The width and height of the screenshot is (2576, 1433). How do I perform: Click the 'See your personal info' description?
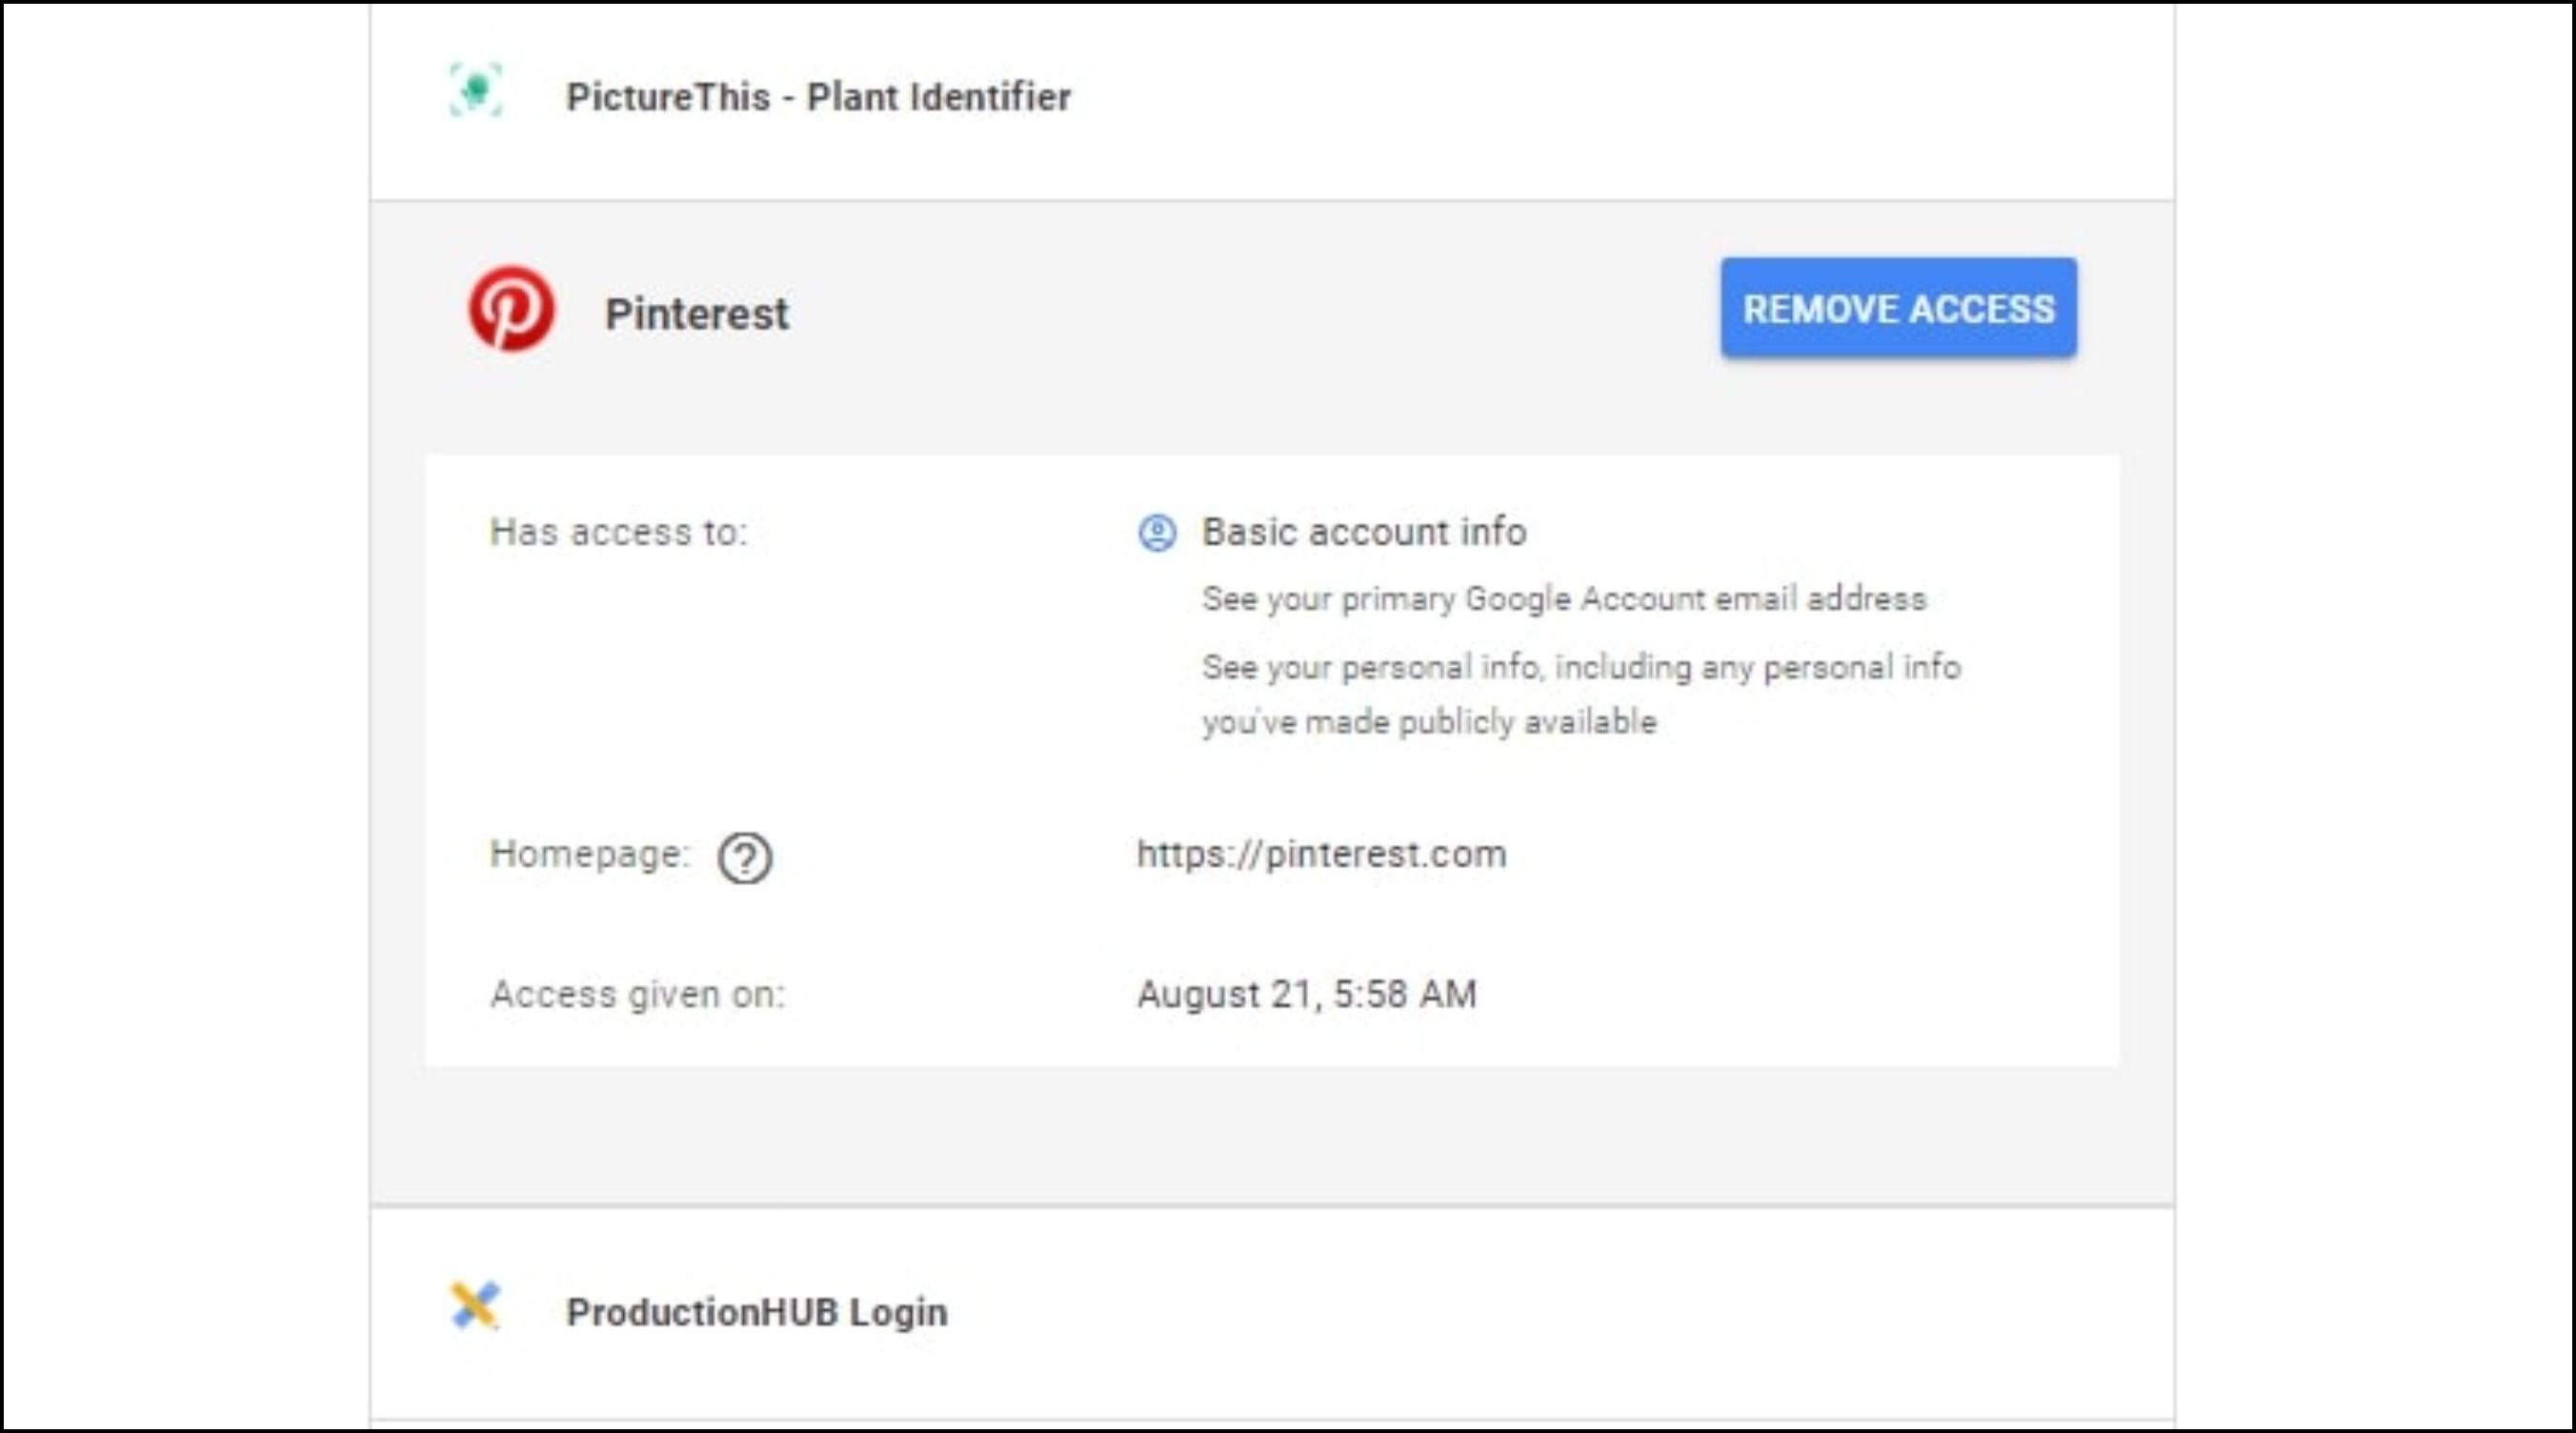click(1580, 667)
